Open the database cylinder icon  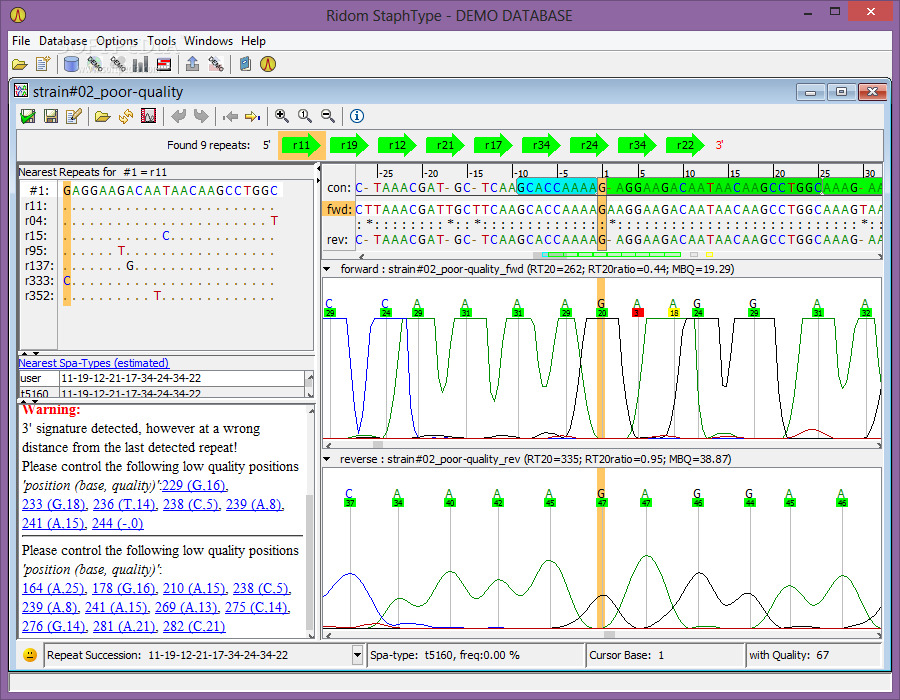[x=71, y=64]
